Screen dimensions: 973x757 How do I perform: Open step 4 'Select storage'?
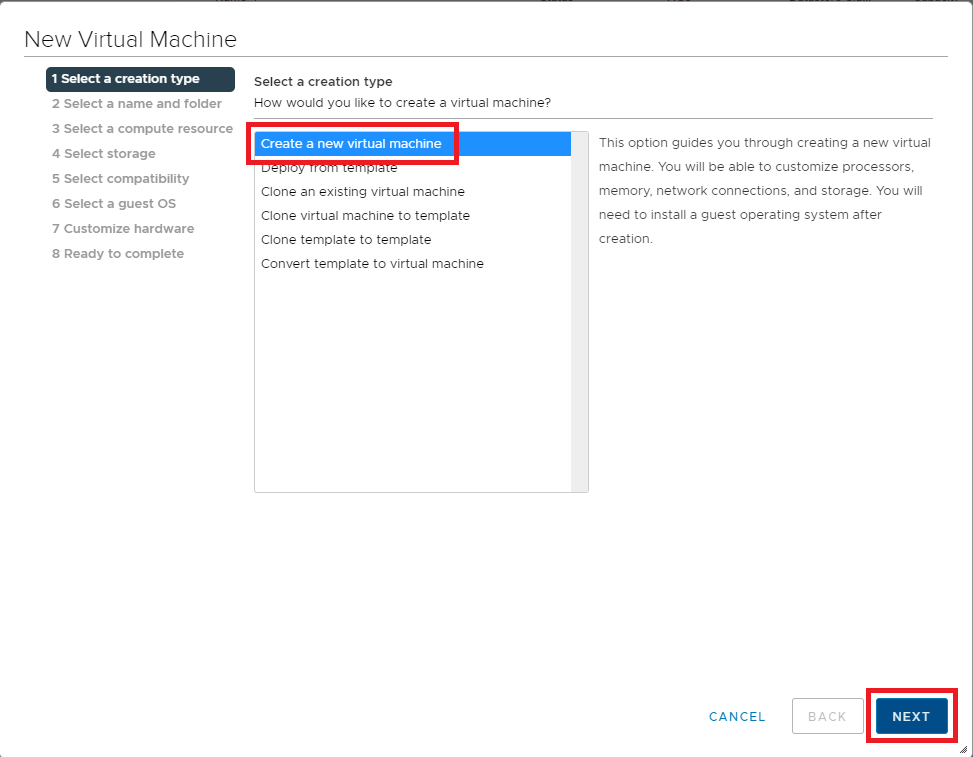click(x=104, y=154)
